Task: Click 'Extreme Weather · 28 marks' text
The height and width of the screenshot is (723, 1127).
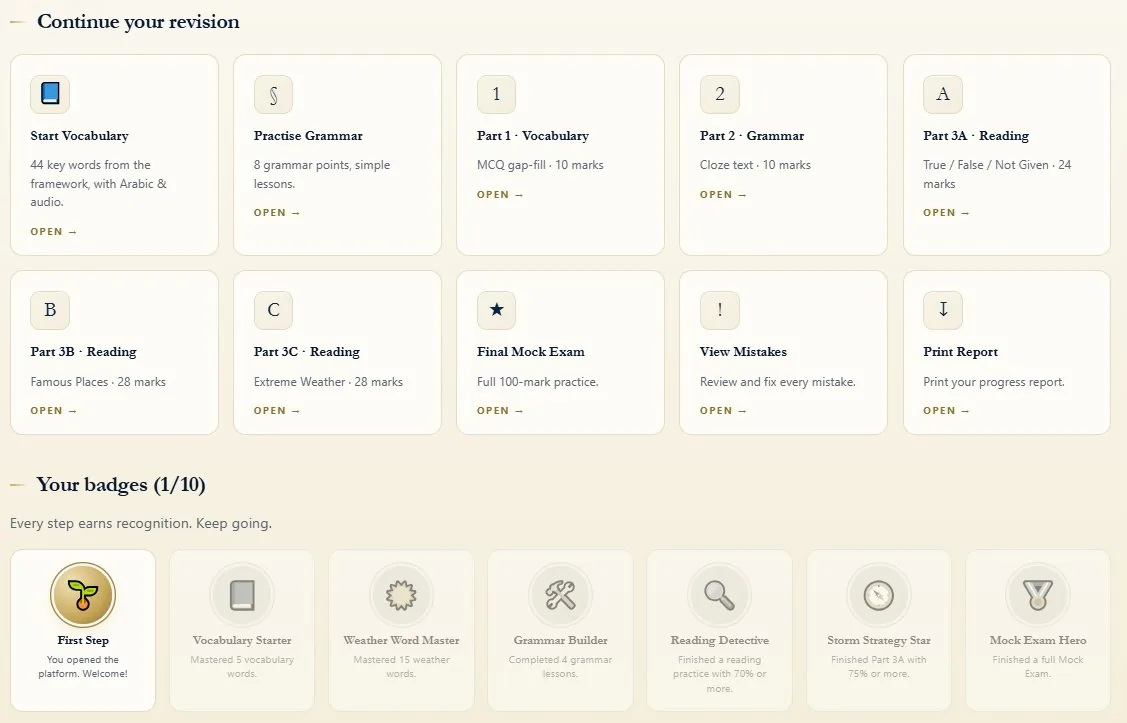Action: (328, 382)
